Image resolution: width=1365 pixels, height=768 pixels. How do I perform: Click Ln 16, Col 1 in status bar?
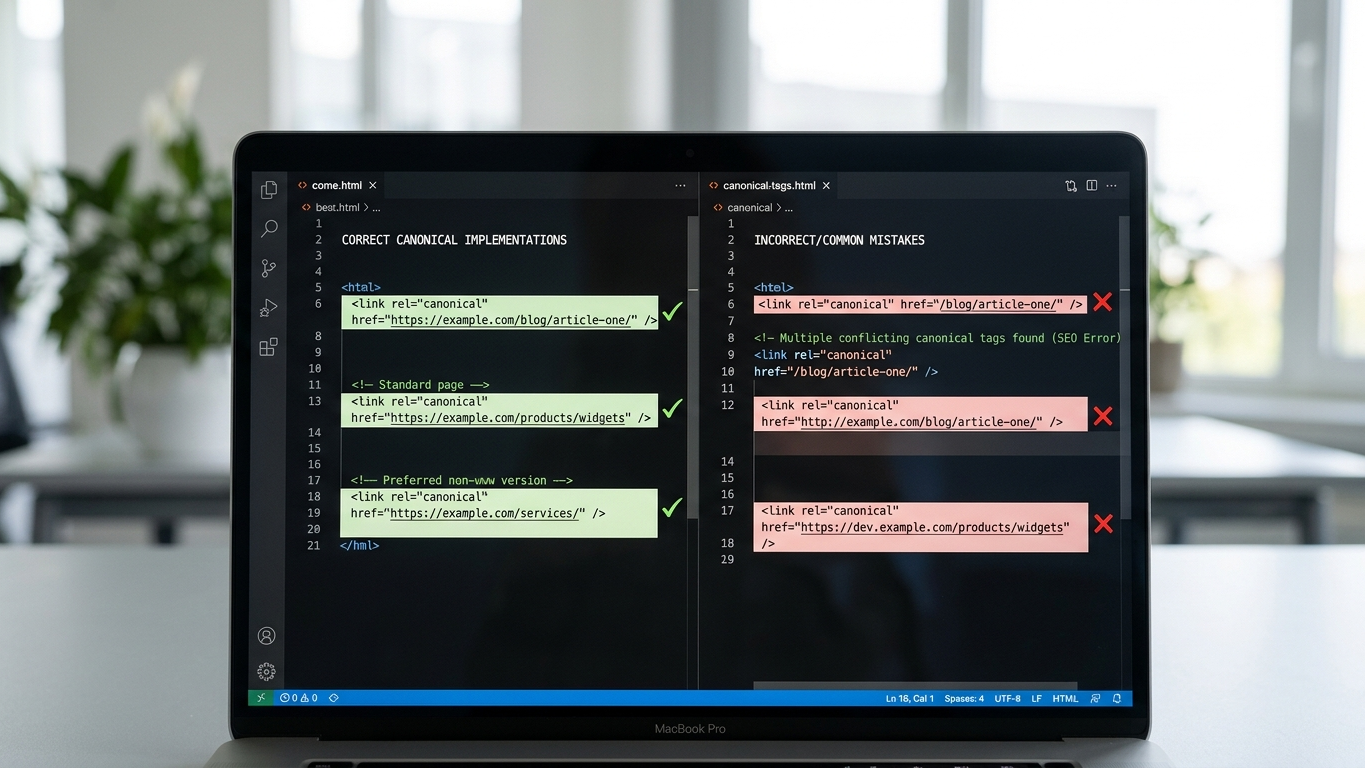click(x=910, y=698)
